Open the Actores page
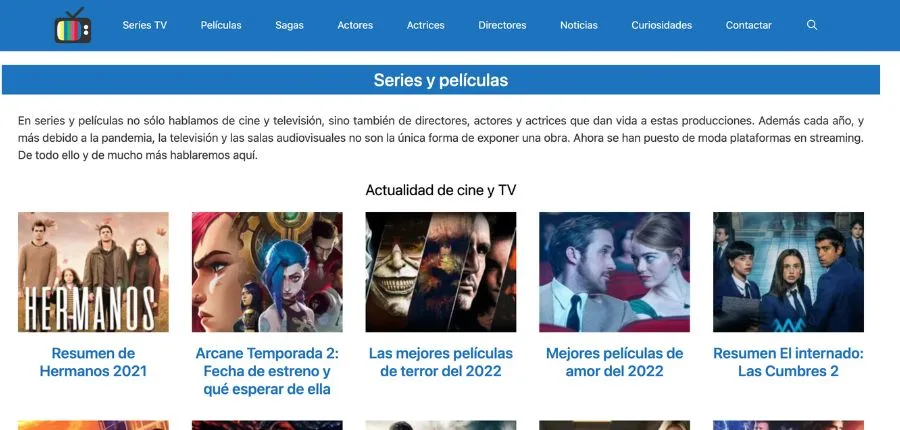The height and width of the screenshot is (430, 900). tap(355, 25)
